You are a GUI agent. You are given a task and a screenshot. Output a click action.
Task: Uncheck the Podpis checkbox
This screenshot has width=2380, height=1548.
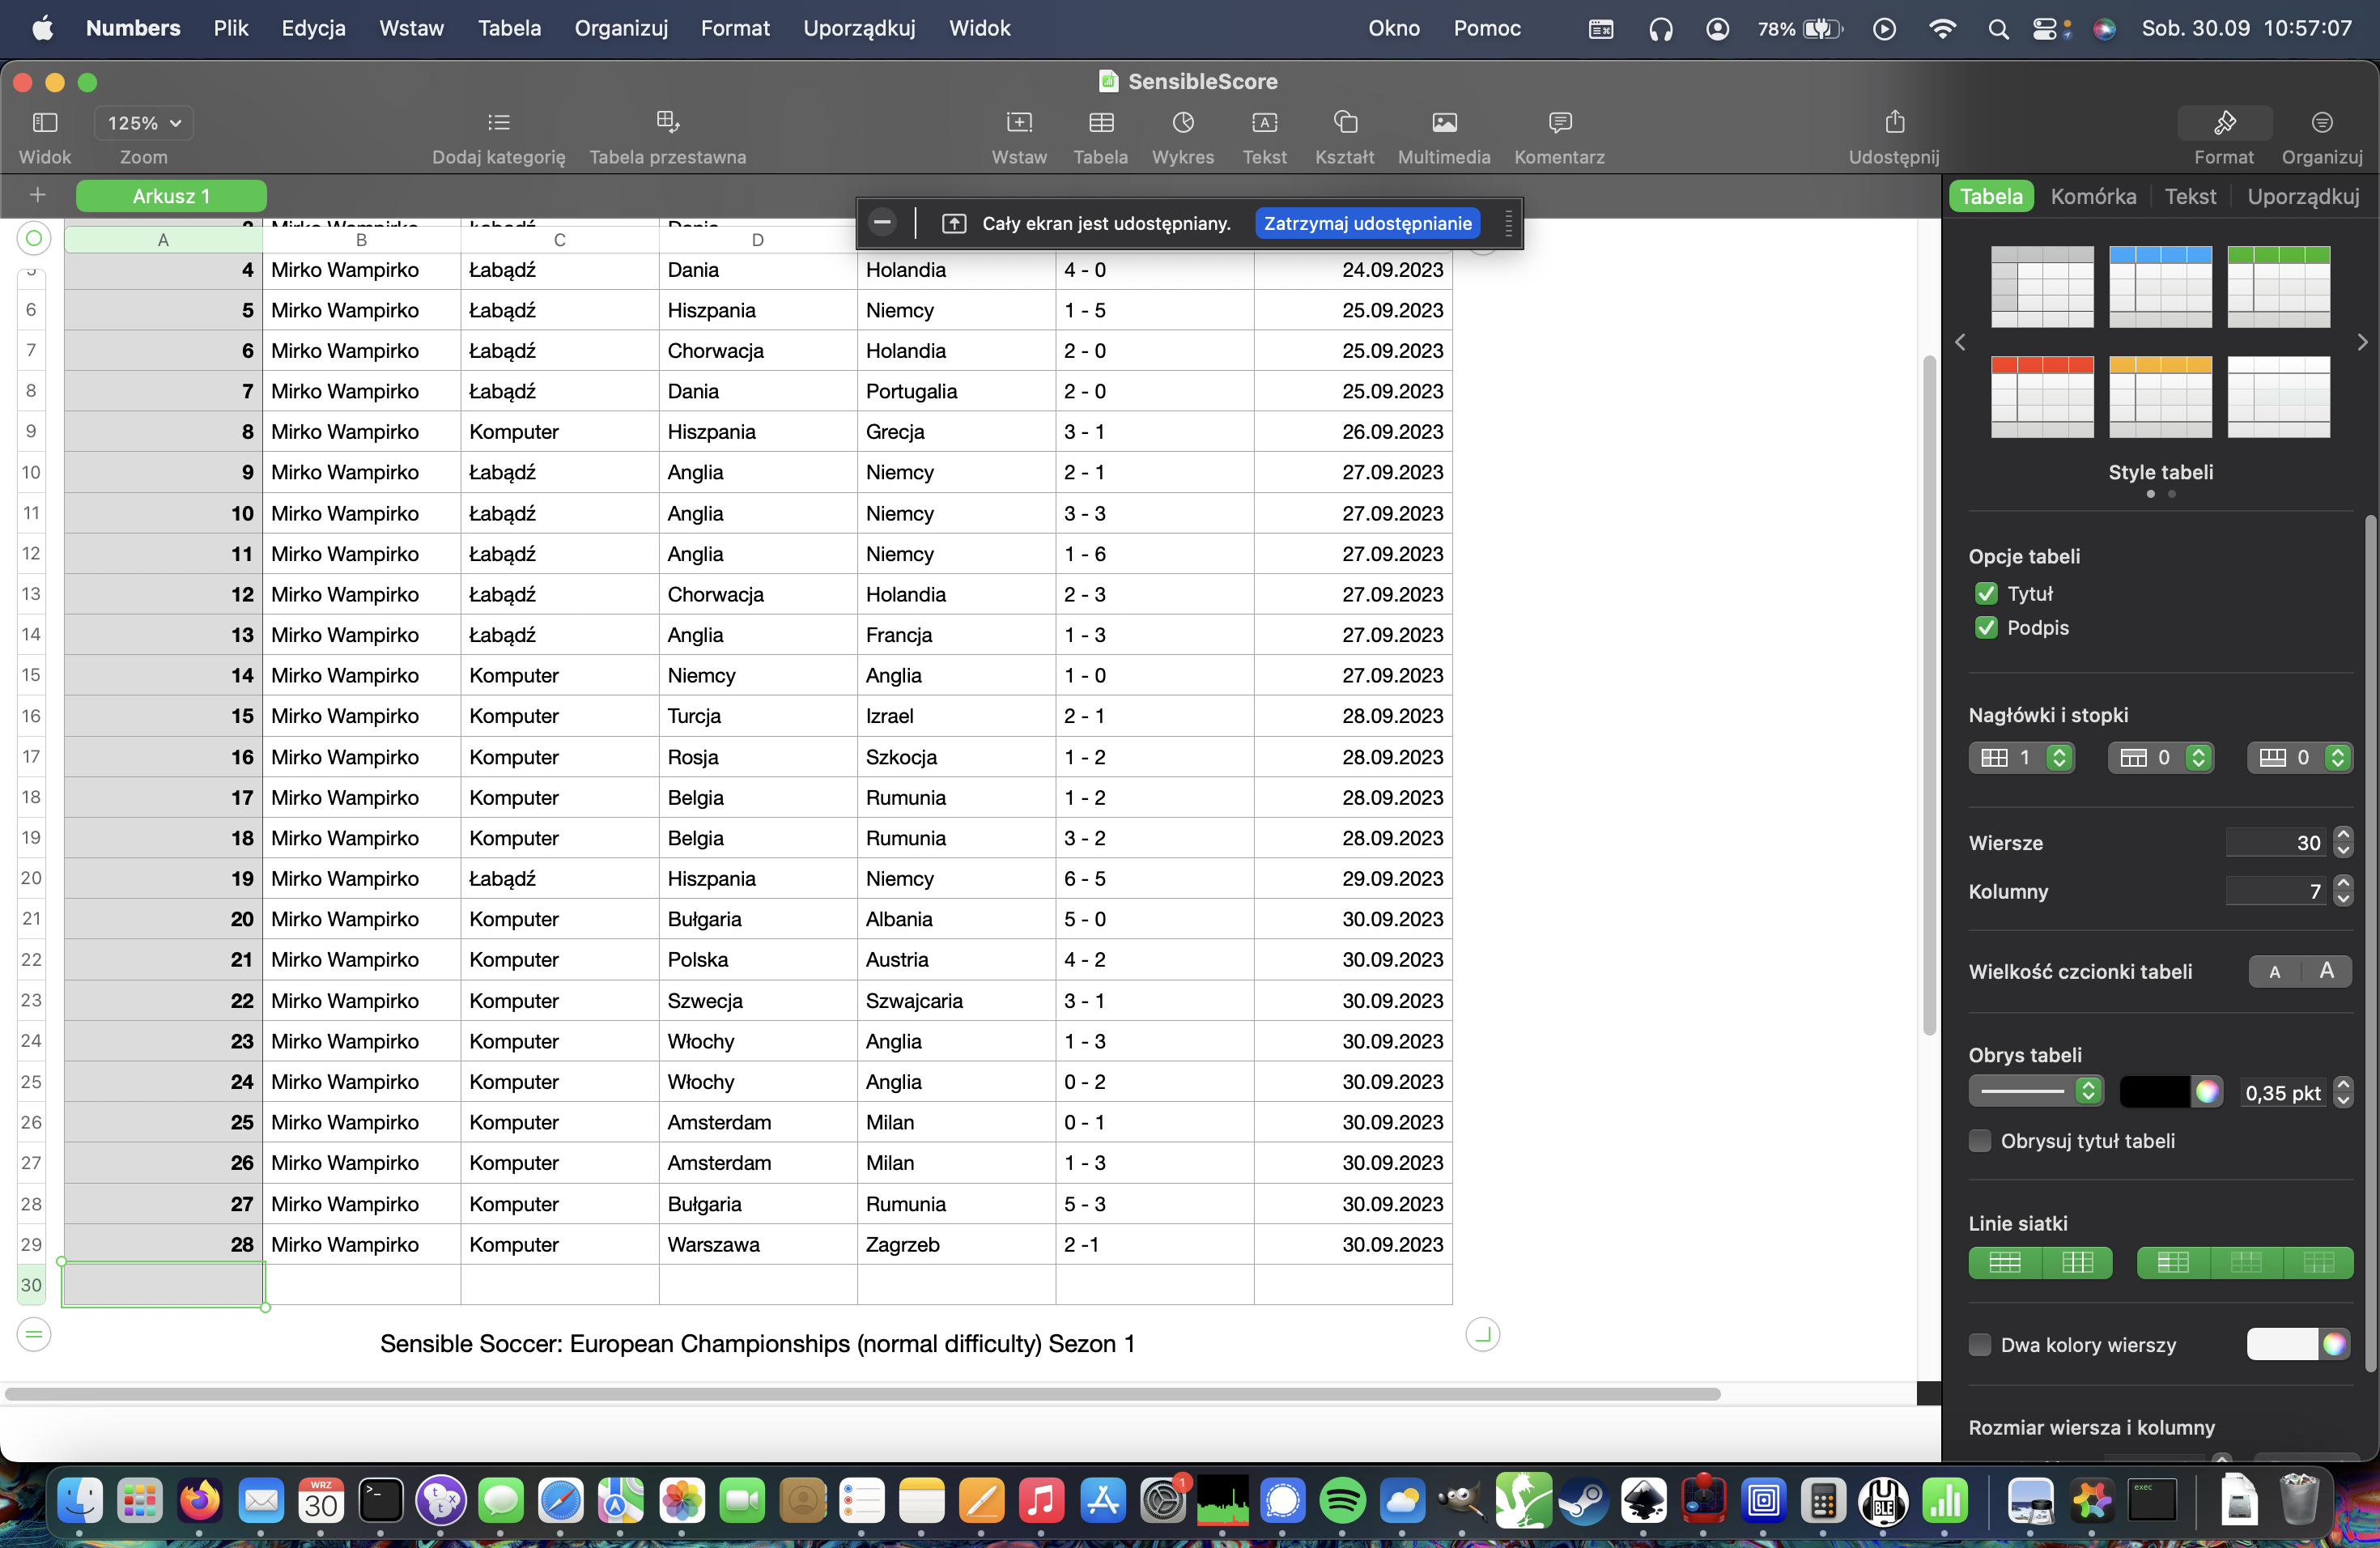pyautogui.click(x=1986, y=628)
